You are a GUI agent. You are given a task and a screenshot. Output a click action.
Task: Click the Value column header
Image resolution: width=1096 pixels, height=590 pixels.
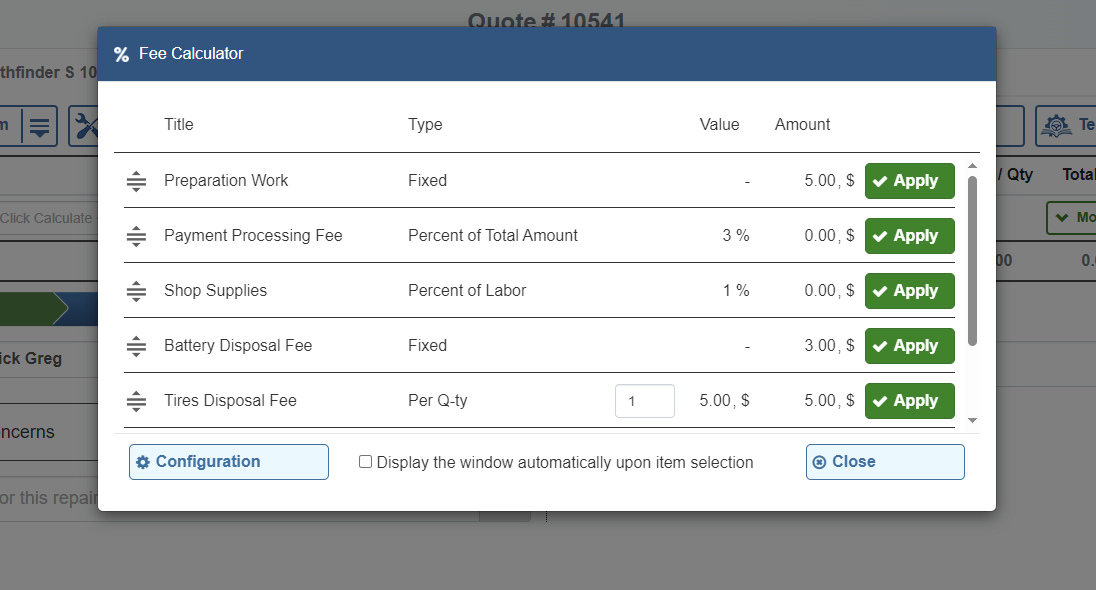pyautogui.click(x=719, y=124)
